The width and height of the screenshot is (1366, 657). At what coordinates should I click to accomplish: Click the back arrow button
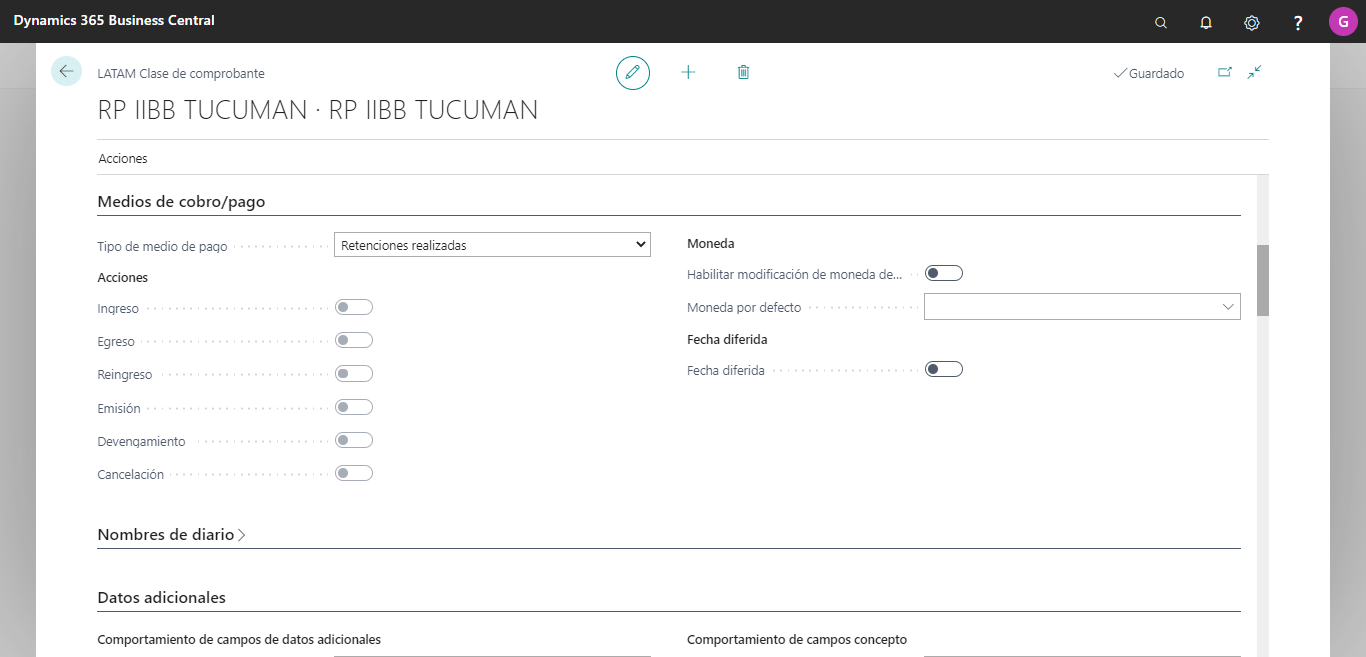66,71
